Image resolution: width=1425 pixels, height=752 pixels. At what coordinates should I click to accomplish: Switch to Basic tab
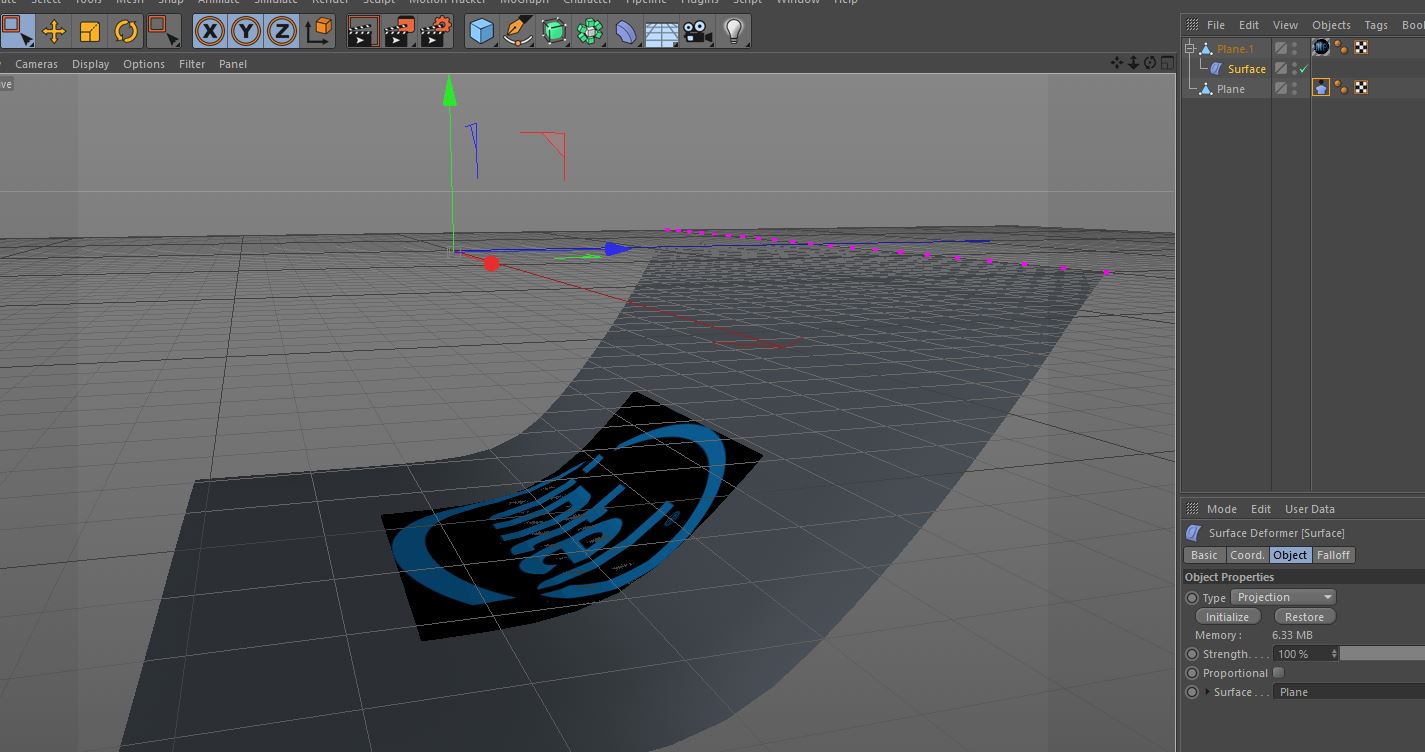coord(1204,555)
